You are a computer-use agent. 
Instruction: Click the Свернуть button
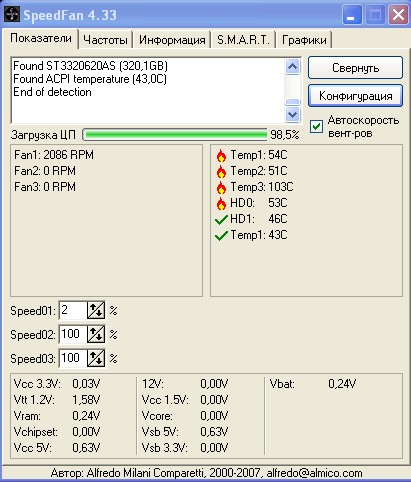(355, 68)
